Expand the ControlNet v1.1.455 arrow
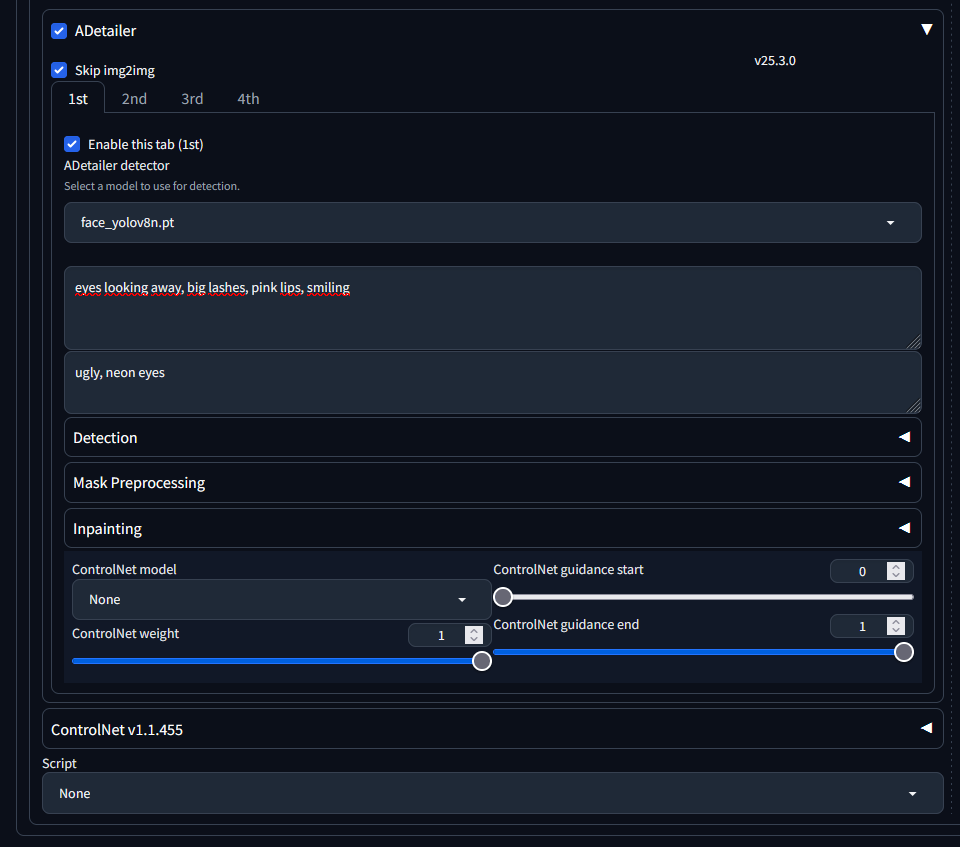The height and width of the screenshot is (847, 960). [x=926, y=729]
